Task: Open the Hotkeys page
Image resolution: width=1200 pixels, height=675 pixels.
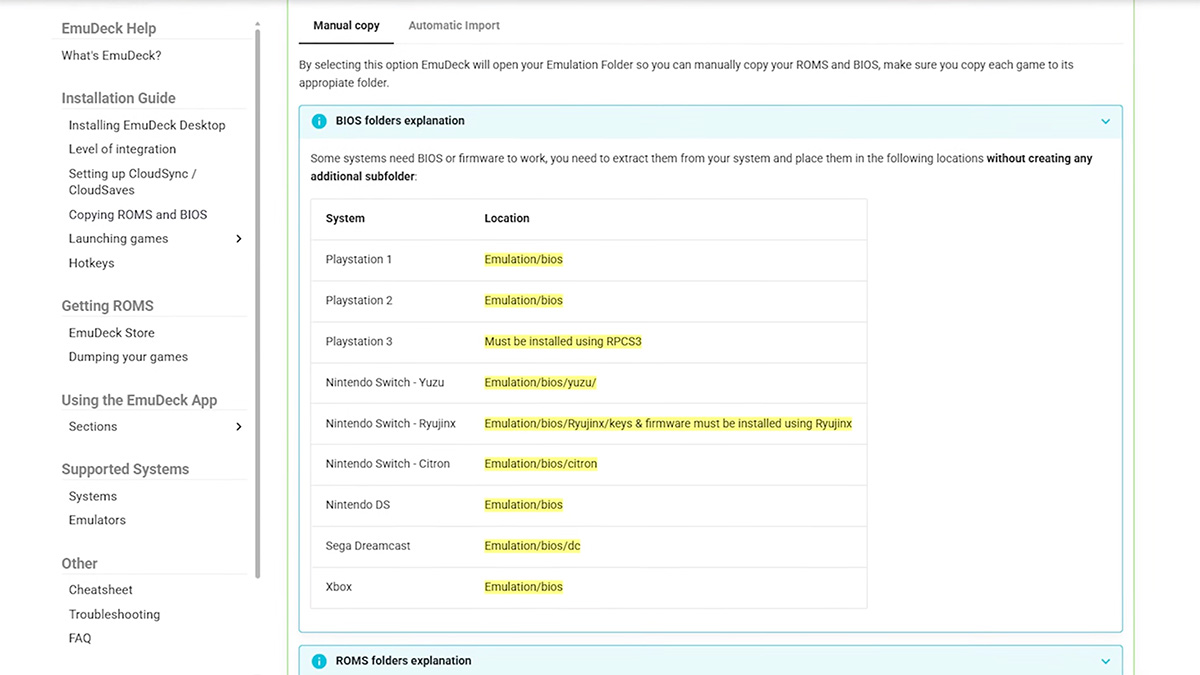Action: click(91, 263)
